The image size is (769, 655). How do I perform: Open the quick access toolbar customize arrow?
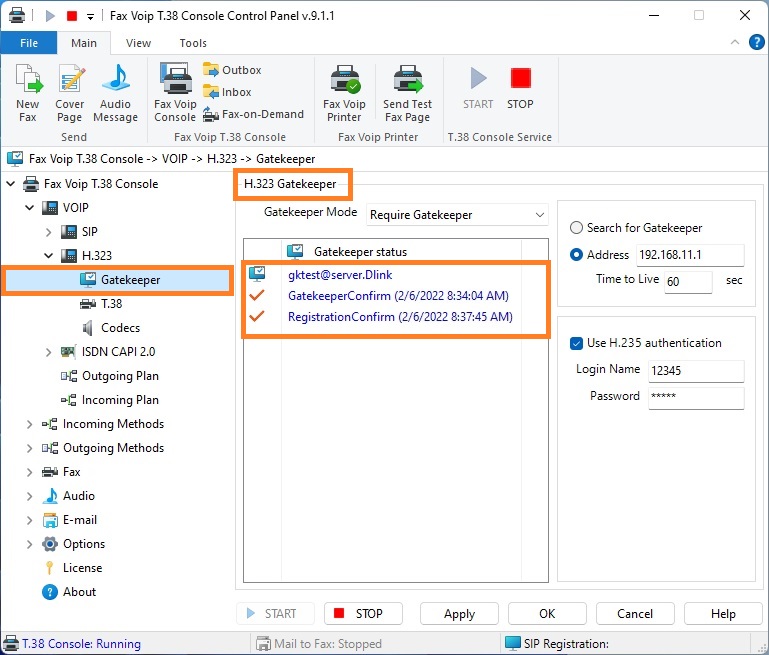[90, 16]
